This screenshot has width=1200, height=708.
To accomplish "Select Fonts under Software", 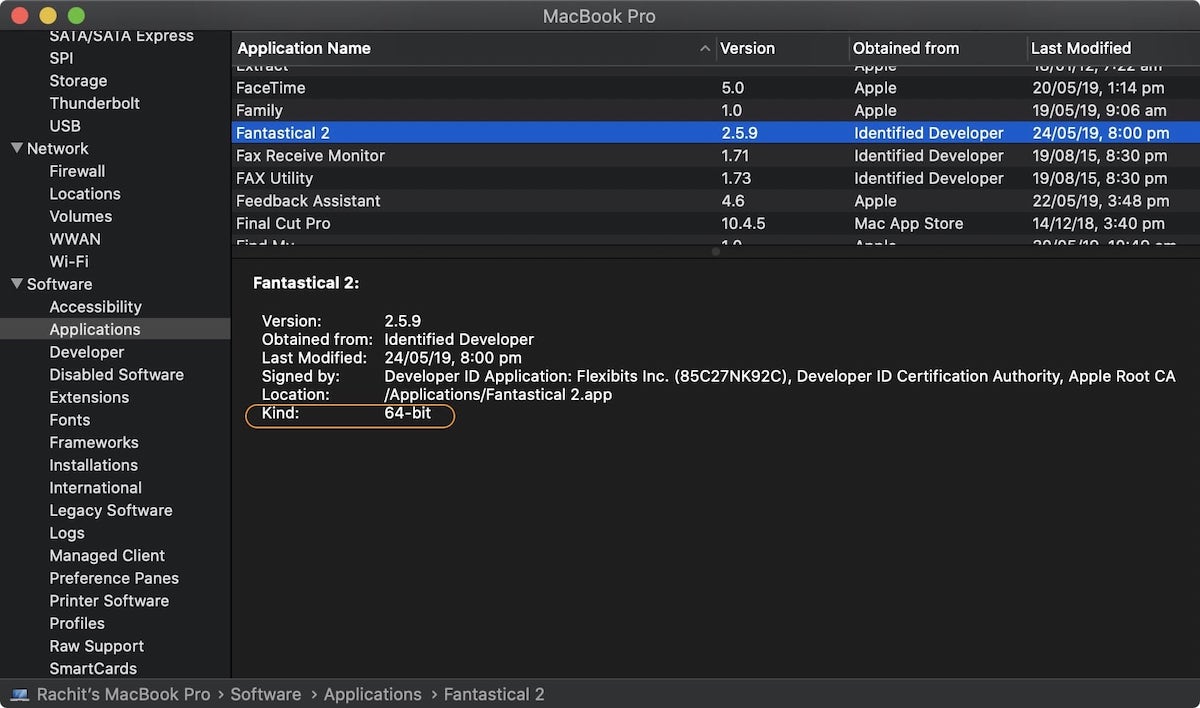I will [x=69, y=420].
